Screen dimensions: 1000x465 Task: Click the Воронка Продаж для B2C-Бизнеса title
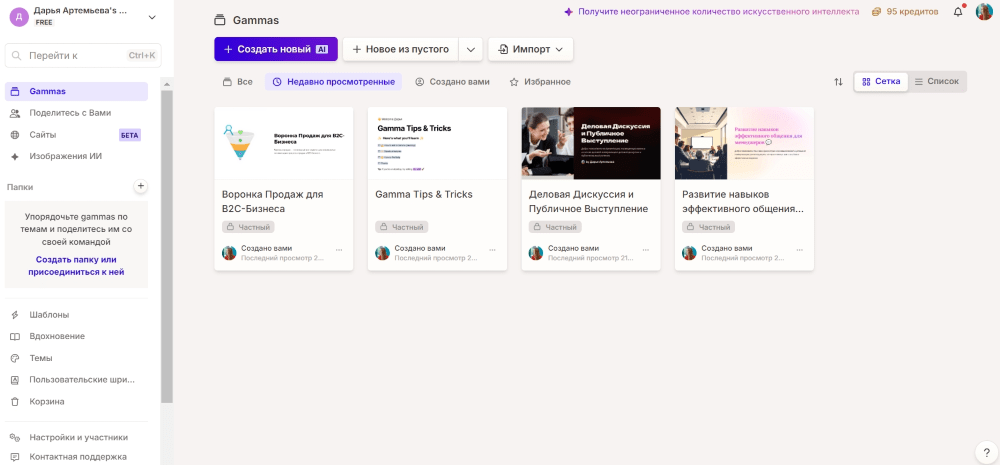coord(273,202)
